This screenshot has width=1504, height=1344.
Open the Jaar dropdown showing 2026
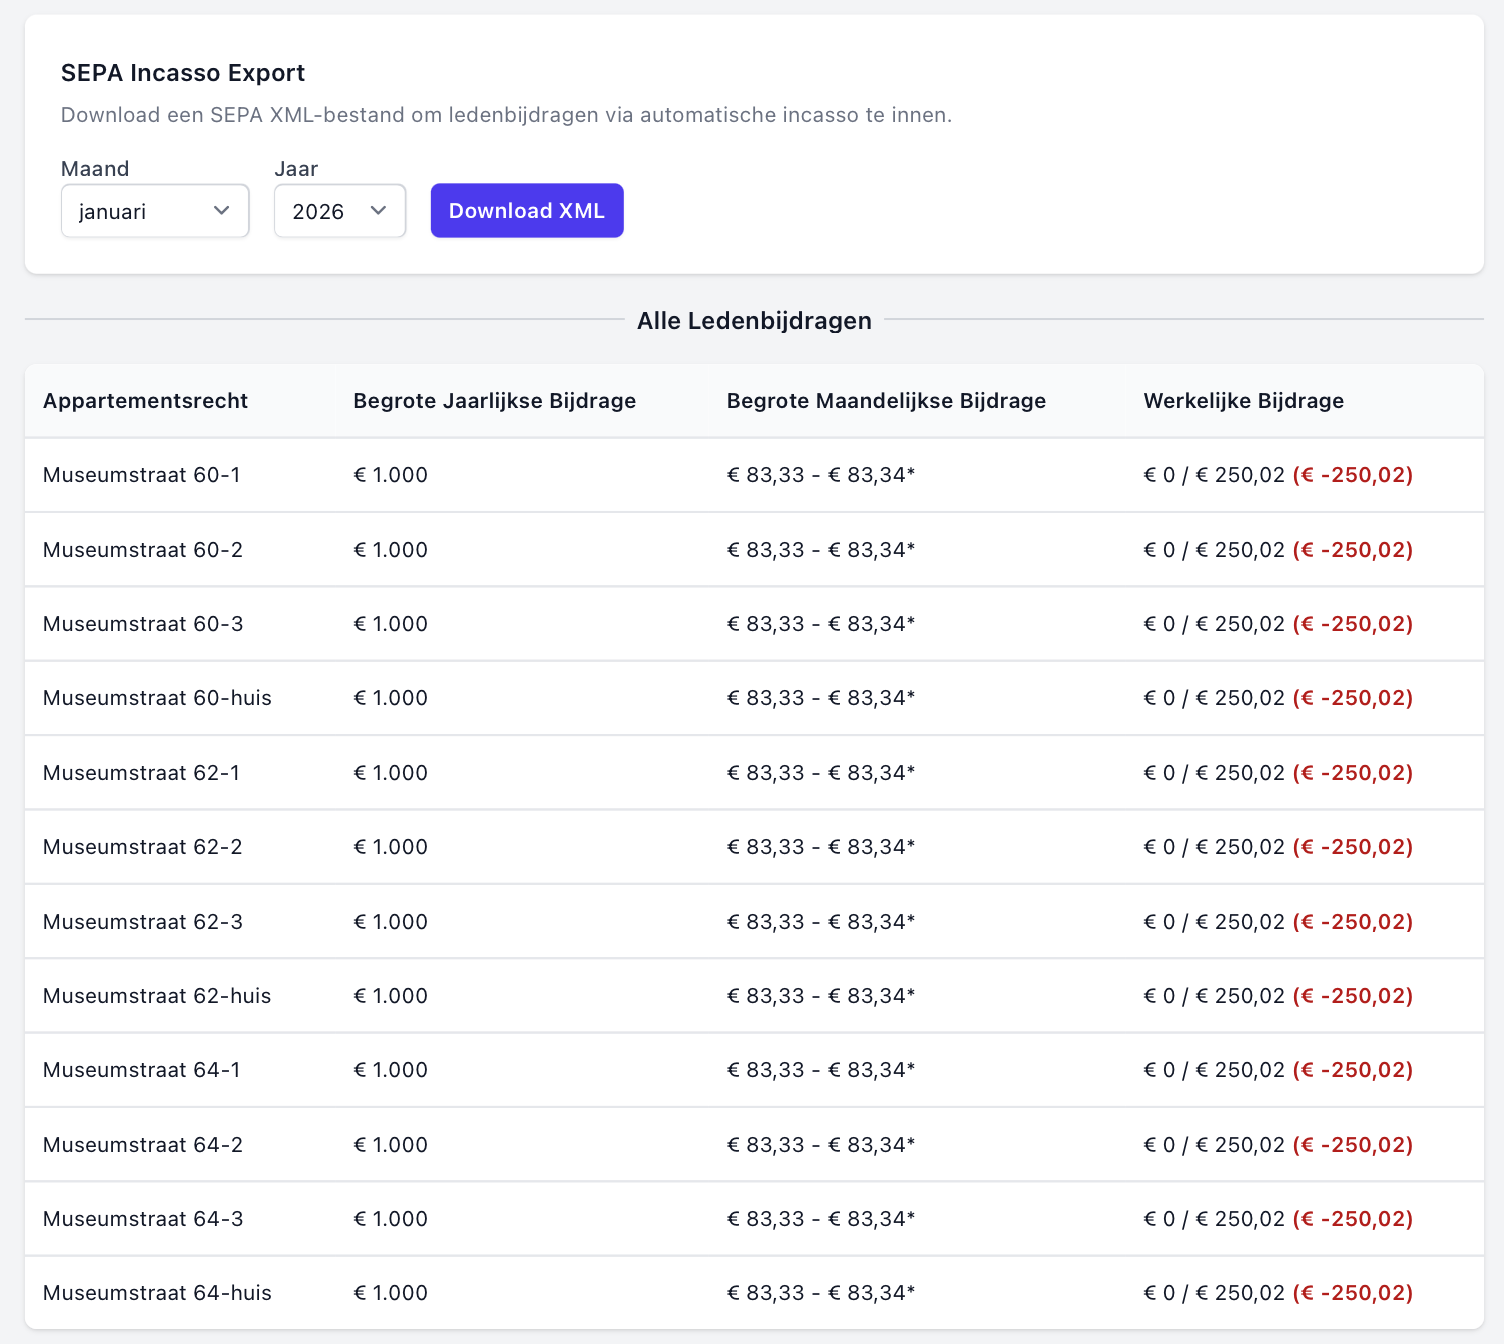coord(339,211)
